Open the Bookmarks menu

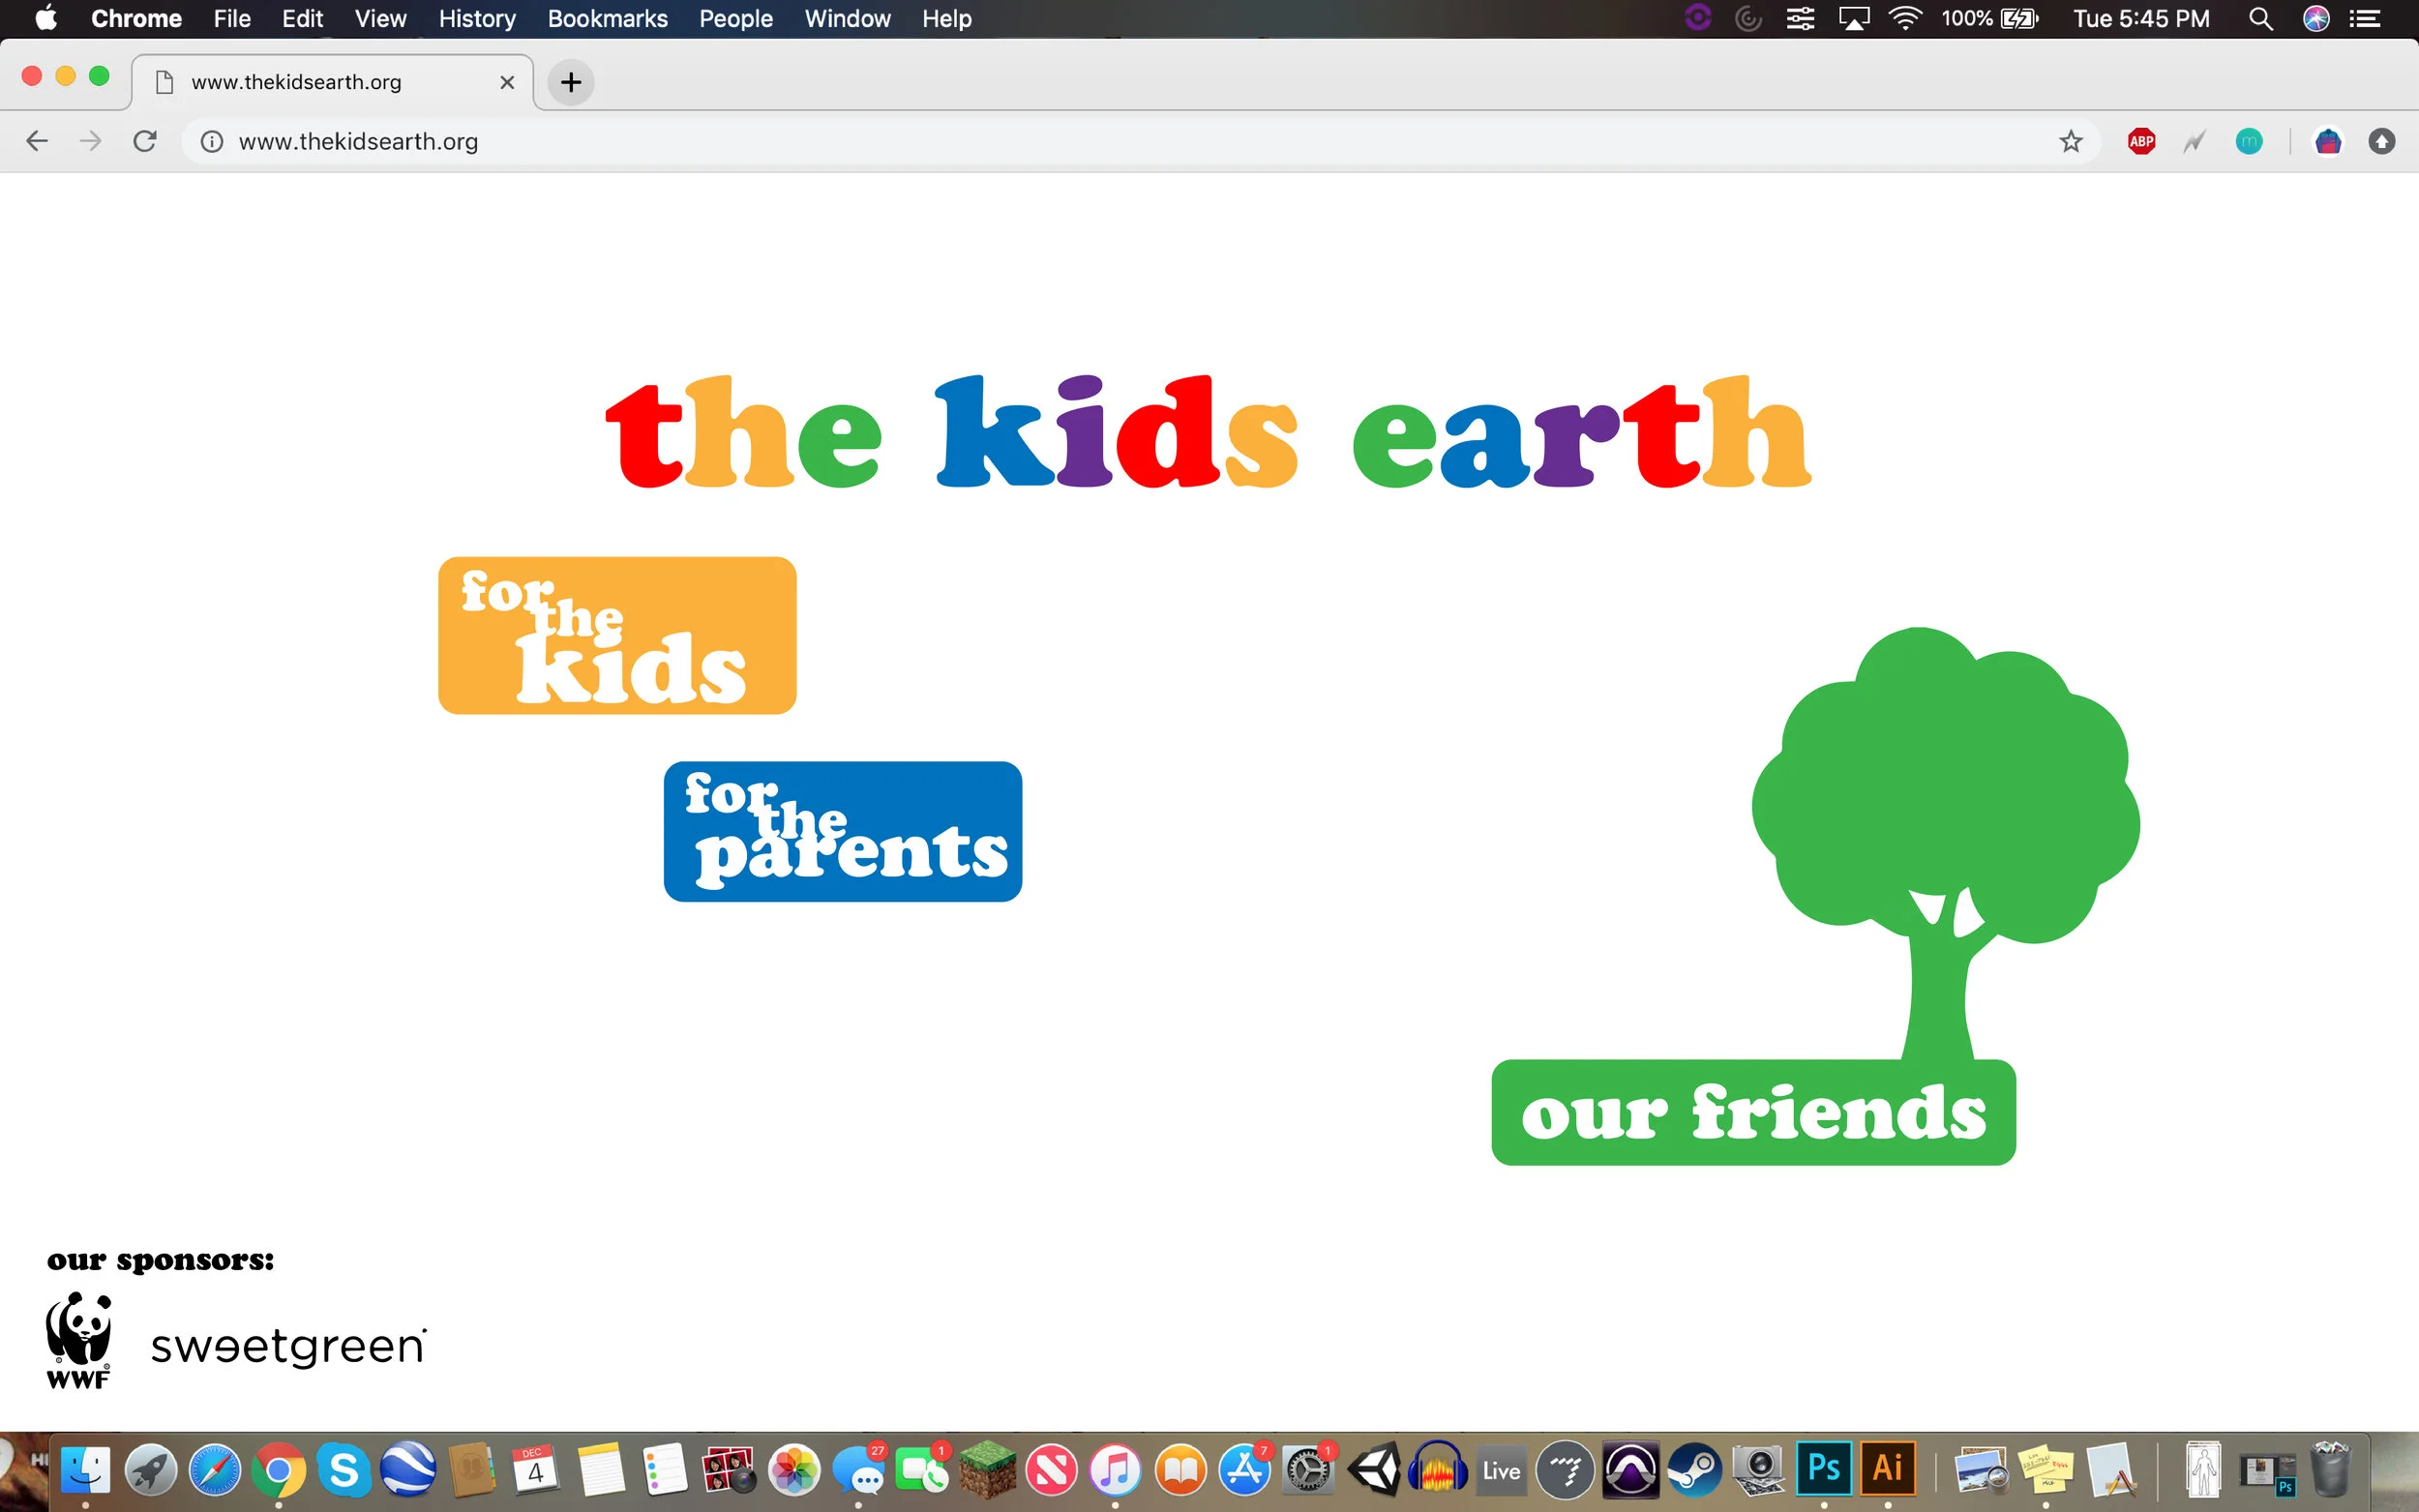coord(607,19)
